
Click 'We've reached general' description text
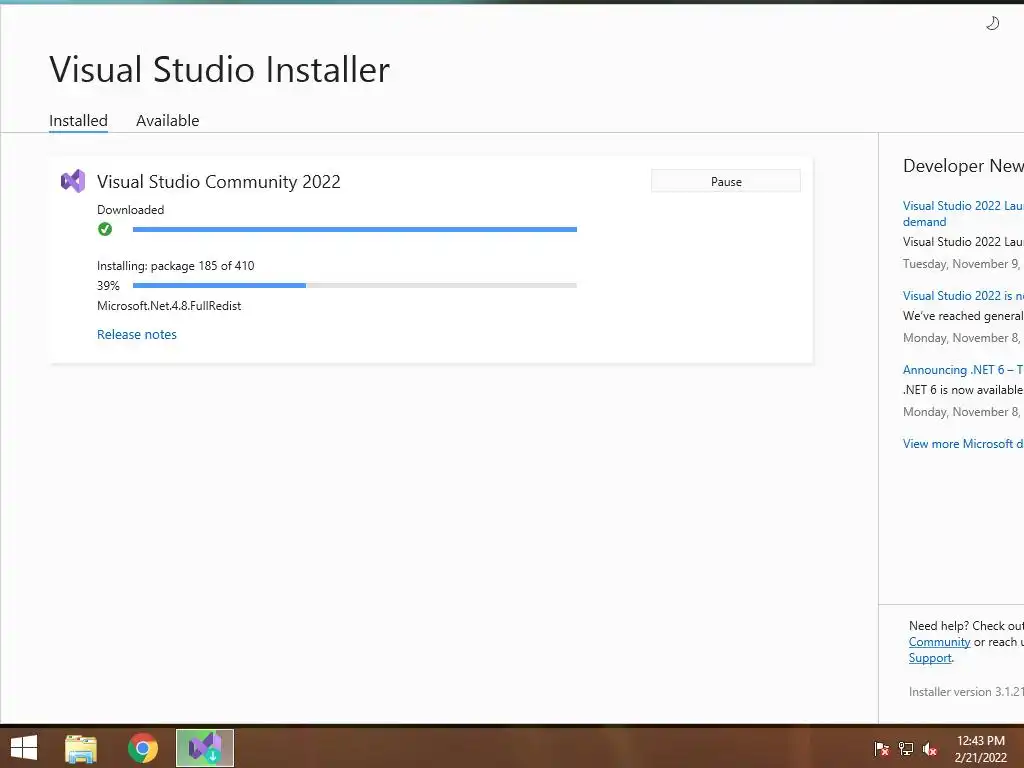[963, 316]
